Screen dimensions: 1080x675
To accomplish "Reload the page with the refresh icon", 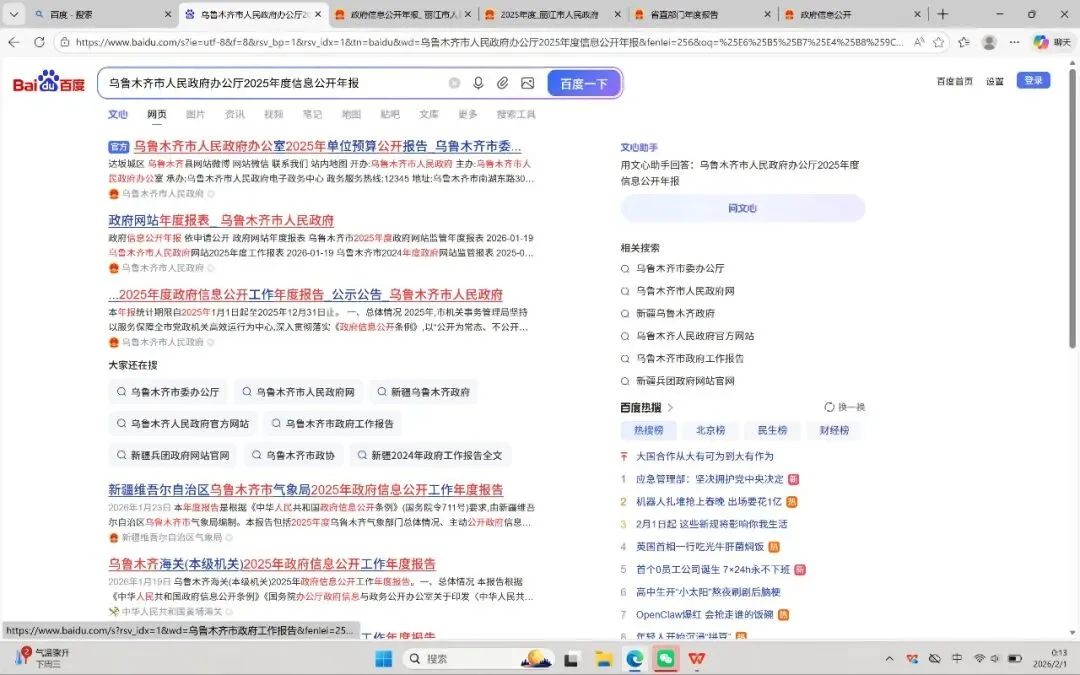I will pos(39,42).
